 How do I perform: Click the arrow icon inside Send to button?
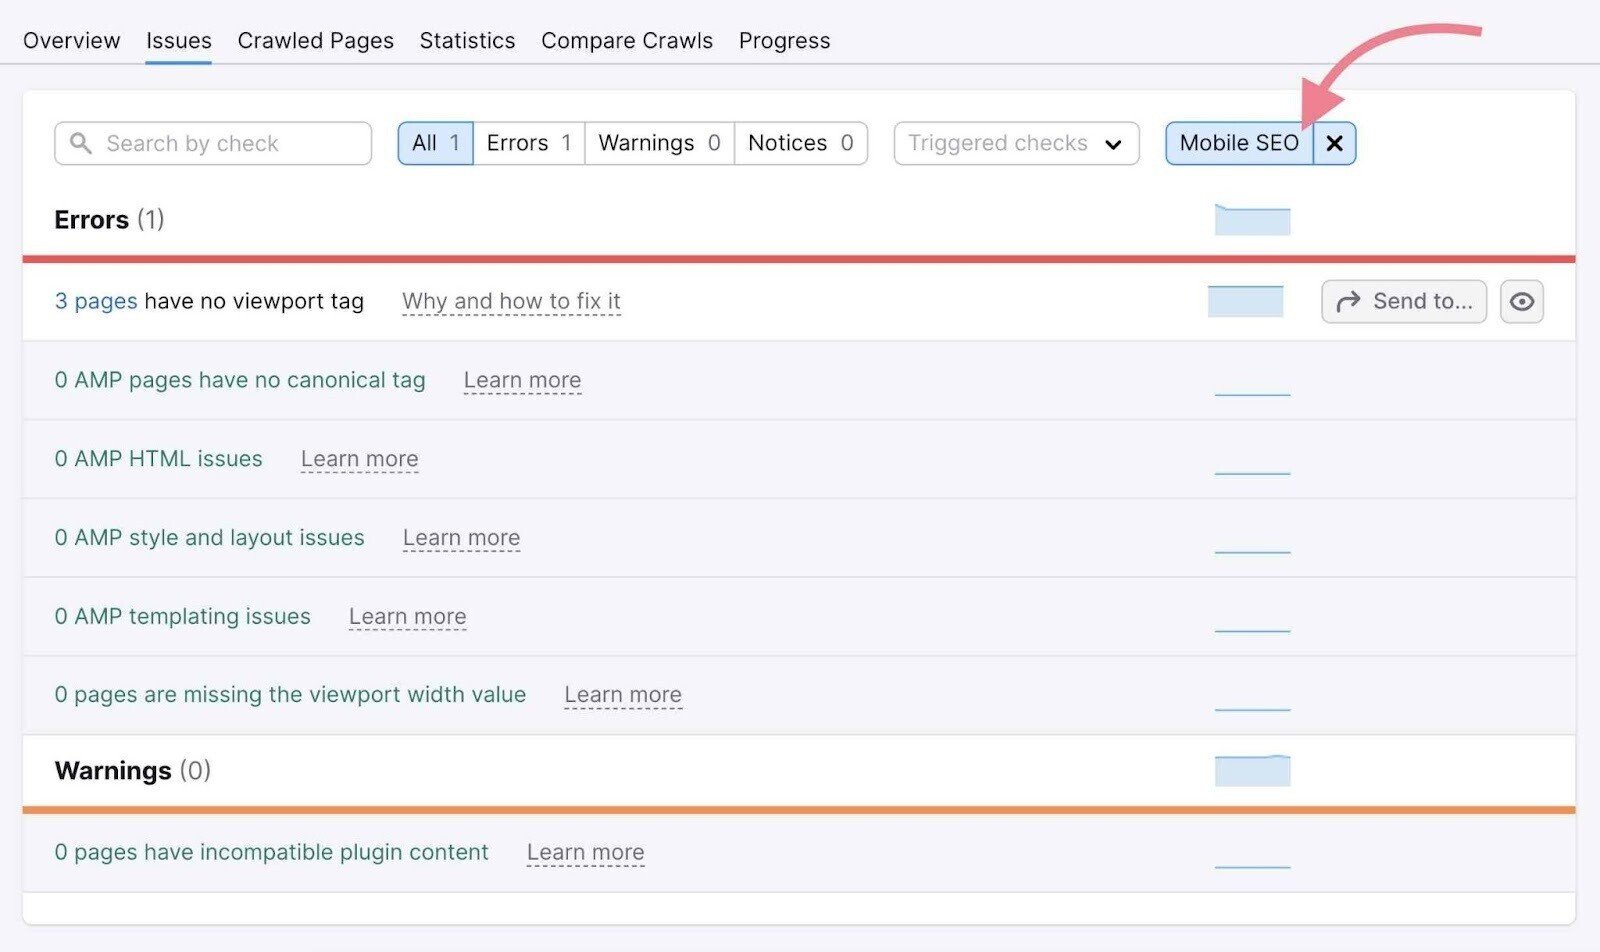1349,301
